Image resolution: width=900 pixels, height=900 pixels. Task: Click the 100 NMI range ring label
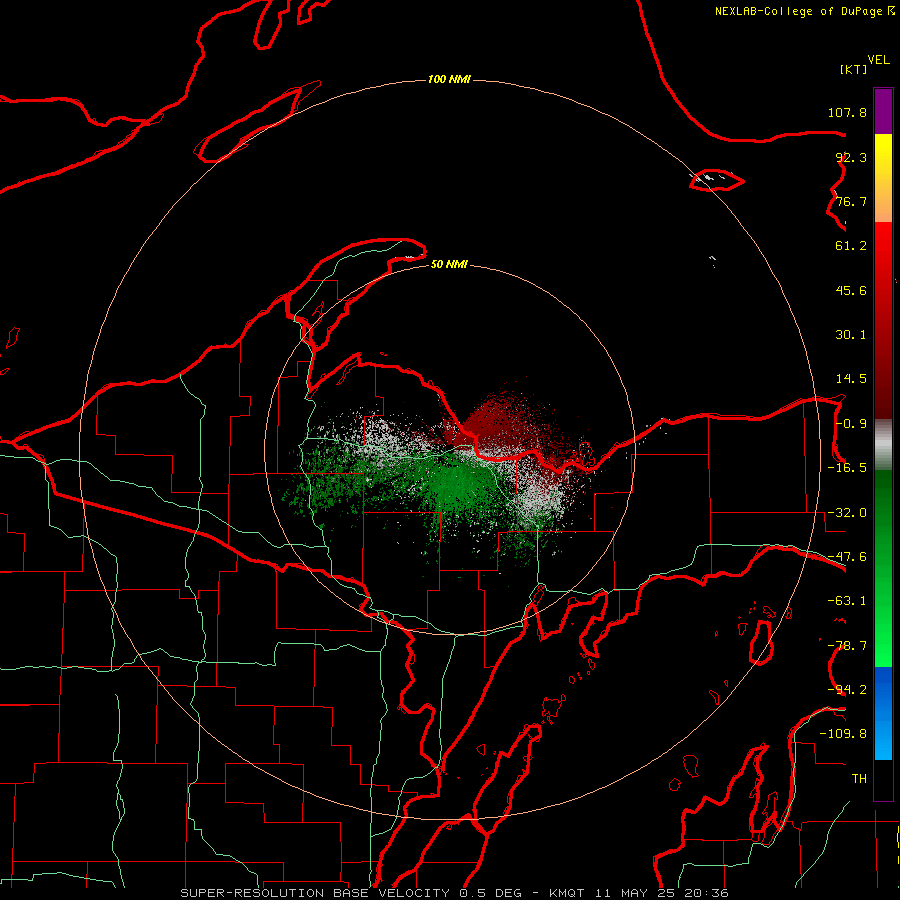pyautogui.click(x=449, y=79)
